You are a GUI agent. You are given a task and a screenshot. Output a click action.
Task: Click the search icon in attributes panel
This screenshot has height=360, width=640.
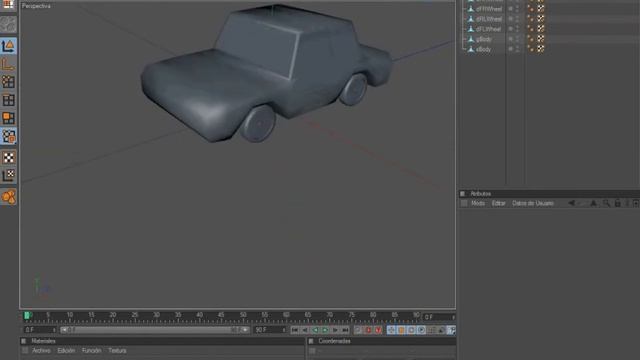(606, 203)
